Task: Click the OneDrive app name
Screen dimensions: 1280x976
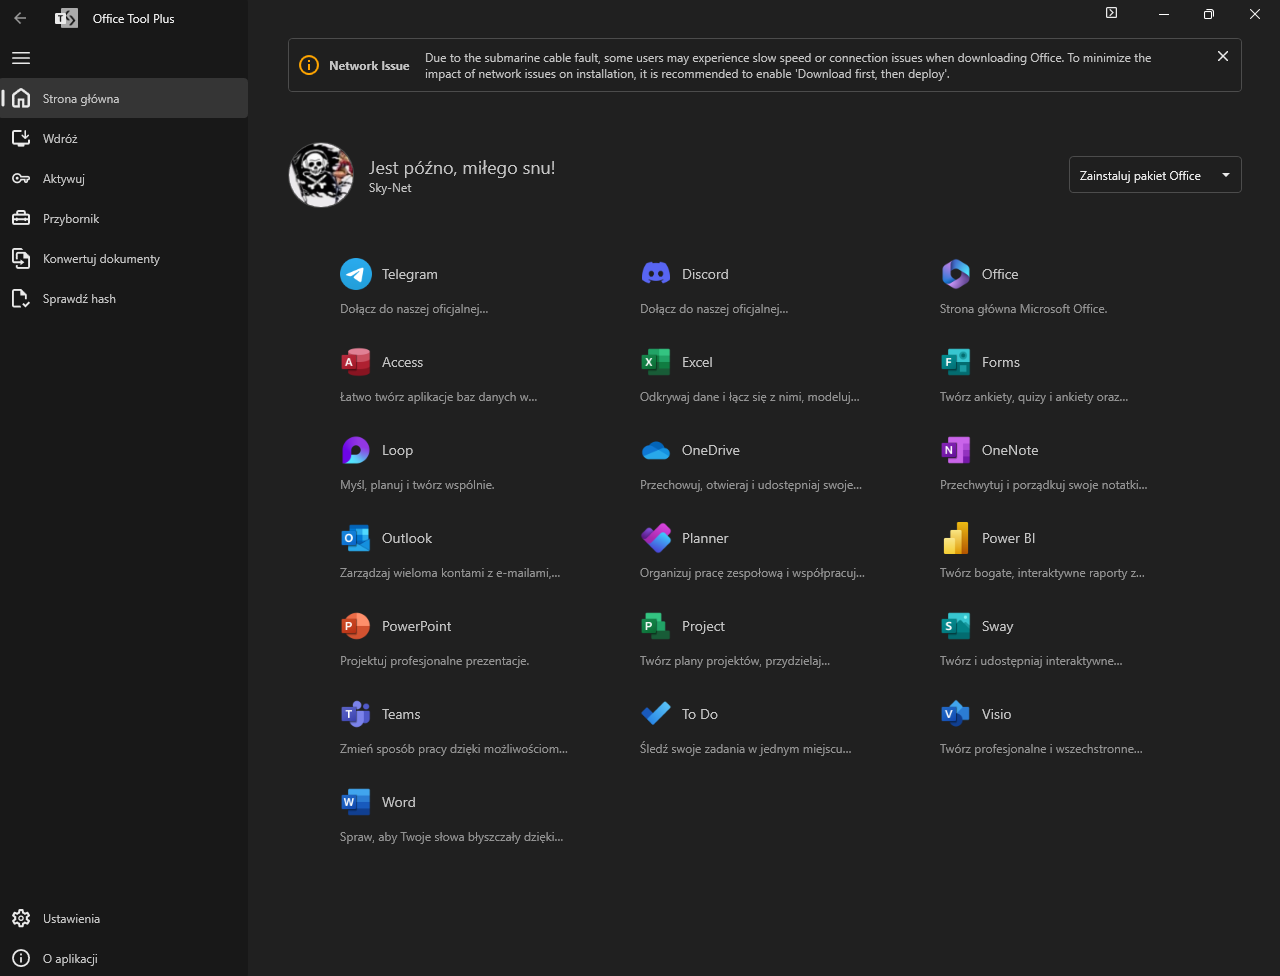Action: click(x=711, y=450)
